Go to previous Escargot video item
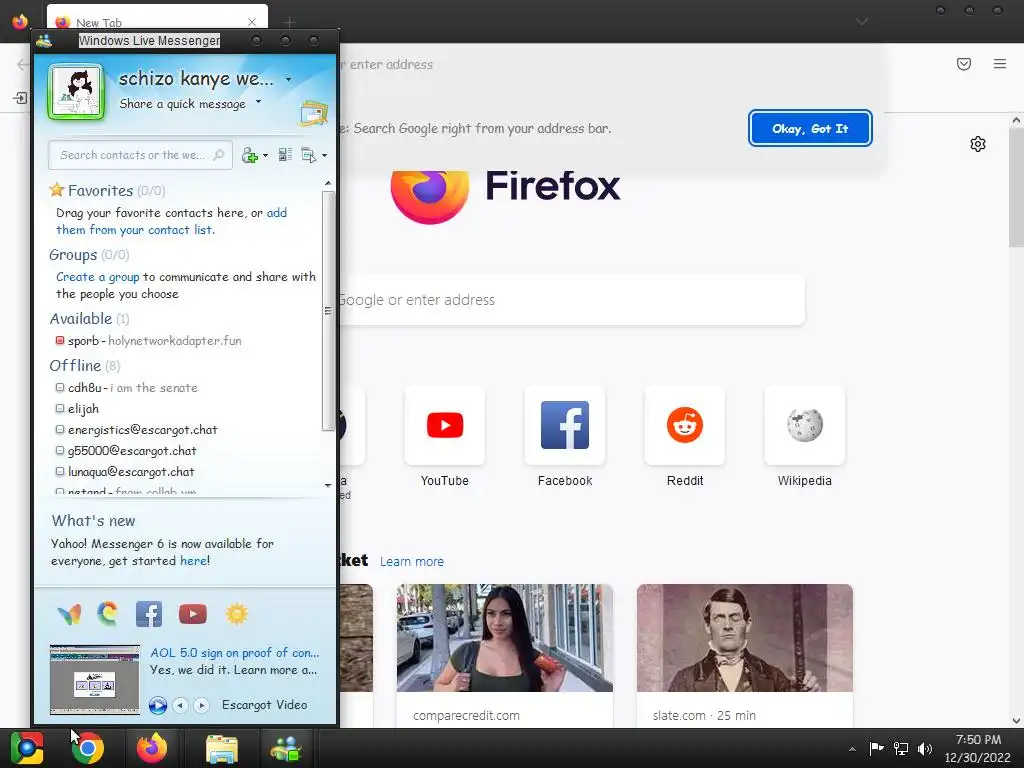1024x768 pixels. [x=180, y=705]
